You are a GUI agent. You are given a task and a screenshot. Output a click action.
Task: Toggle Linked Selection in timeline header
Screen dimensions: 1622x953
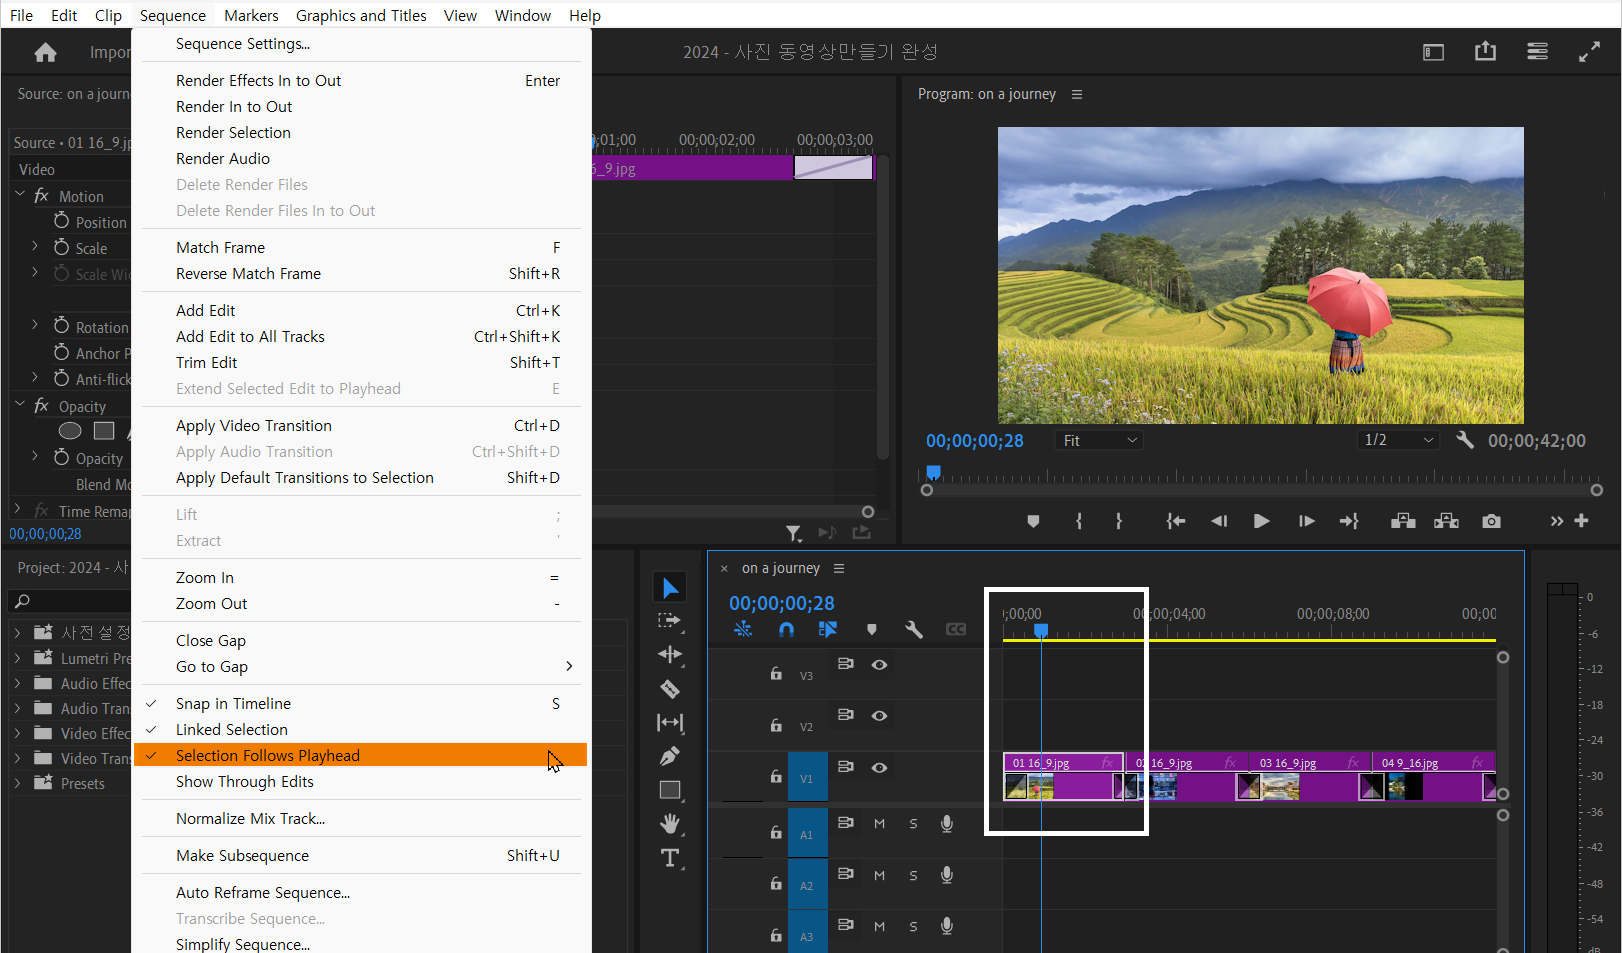coord(827,629)
